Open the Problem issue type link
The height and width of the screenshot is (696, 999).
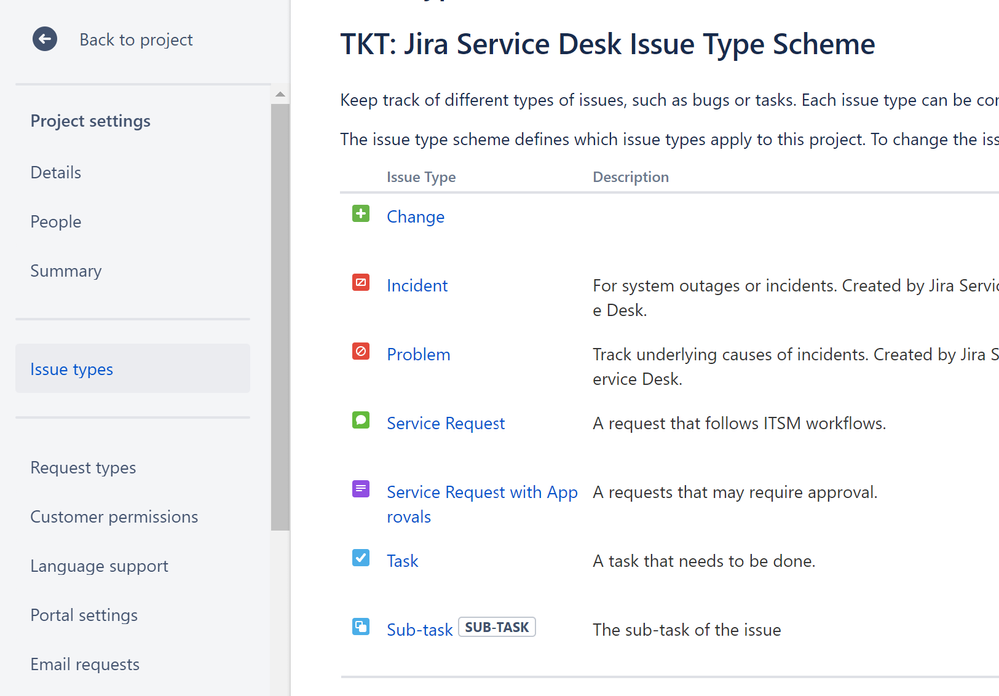(x=419, y=354)
